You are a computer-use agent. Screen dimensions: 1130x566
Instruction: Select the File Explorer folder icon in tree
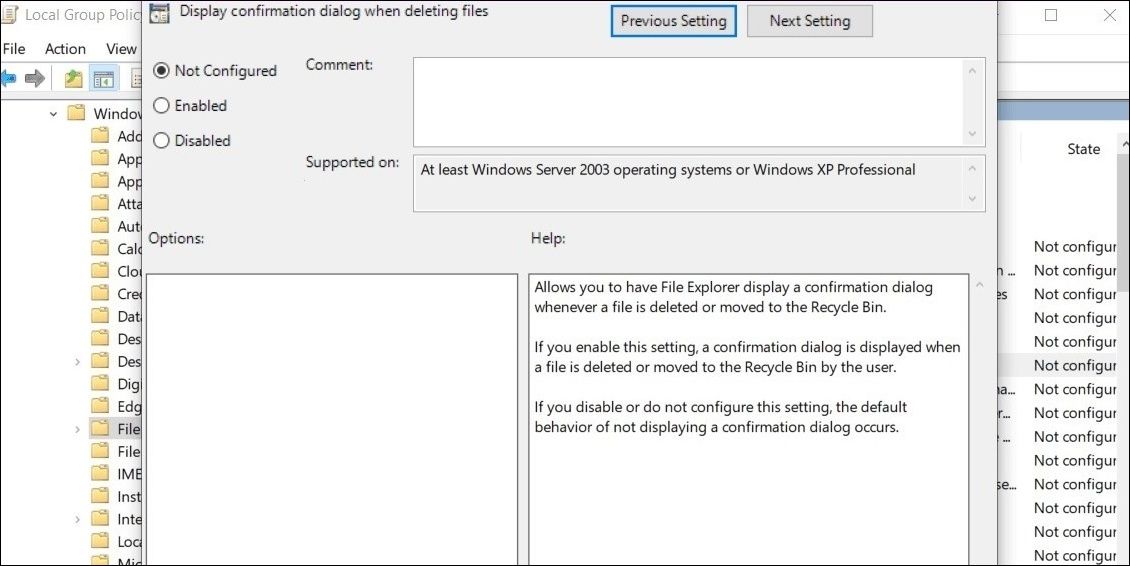100,428
